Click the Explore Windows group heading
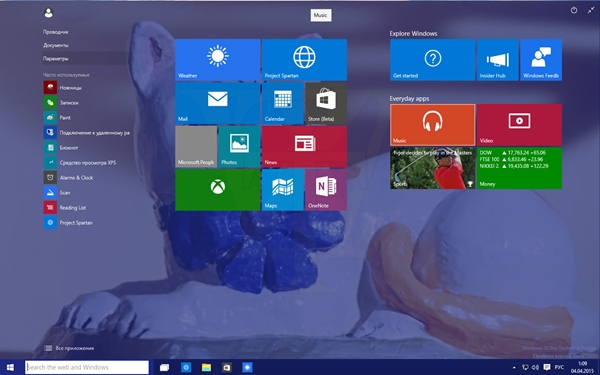This screenshot has height=375, width=600. (x=413, y=34)
